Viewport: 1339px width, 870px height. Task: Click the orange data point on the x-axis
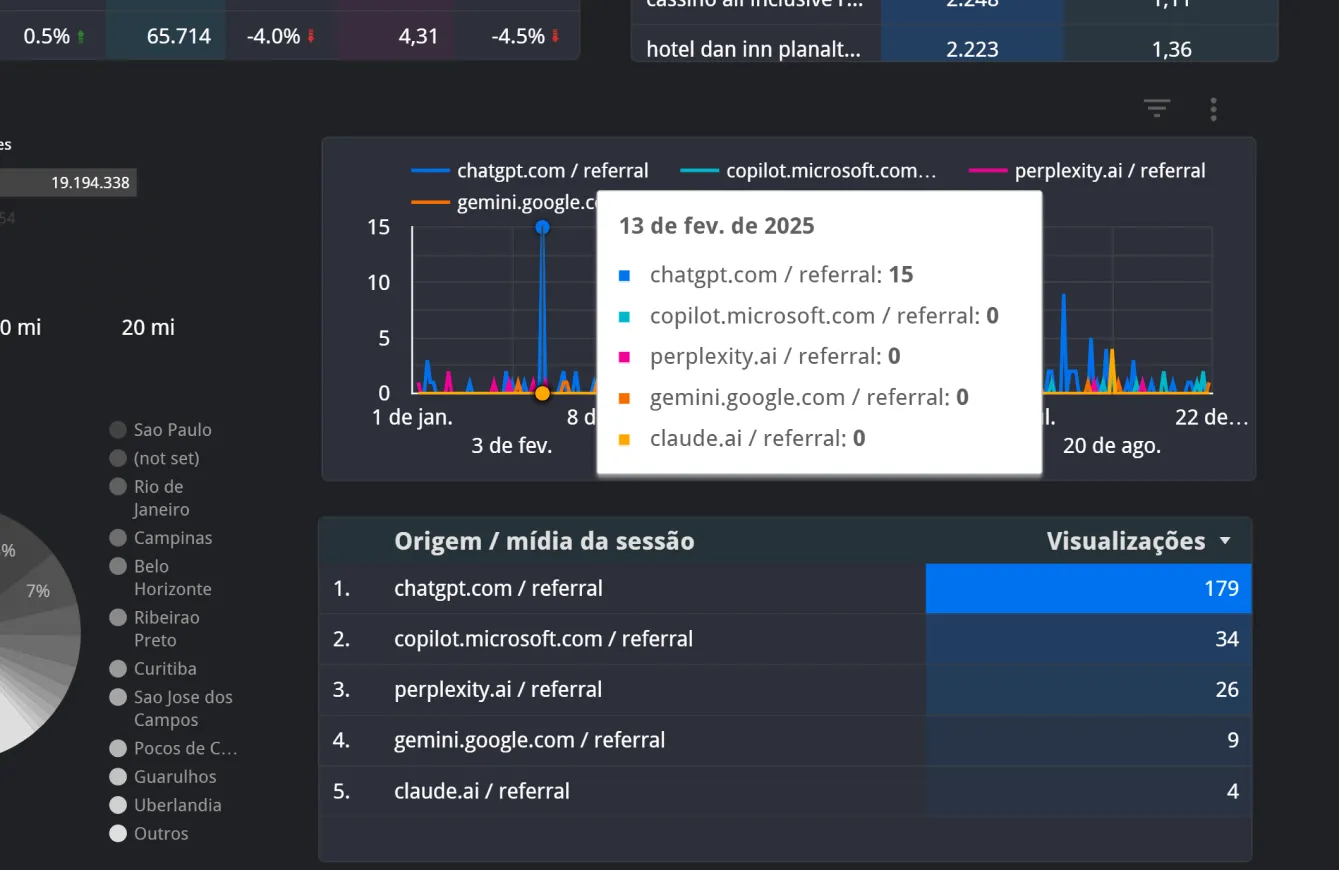542,393
